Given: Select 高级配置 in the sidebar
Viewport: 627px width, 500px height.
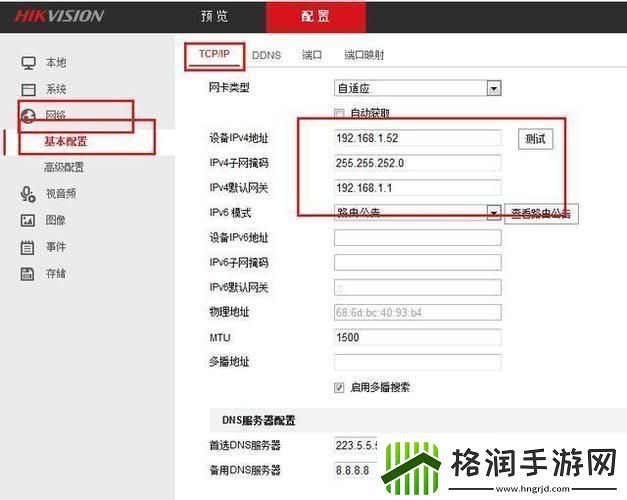Looking at the screenshot, I should 64,167.
